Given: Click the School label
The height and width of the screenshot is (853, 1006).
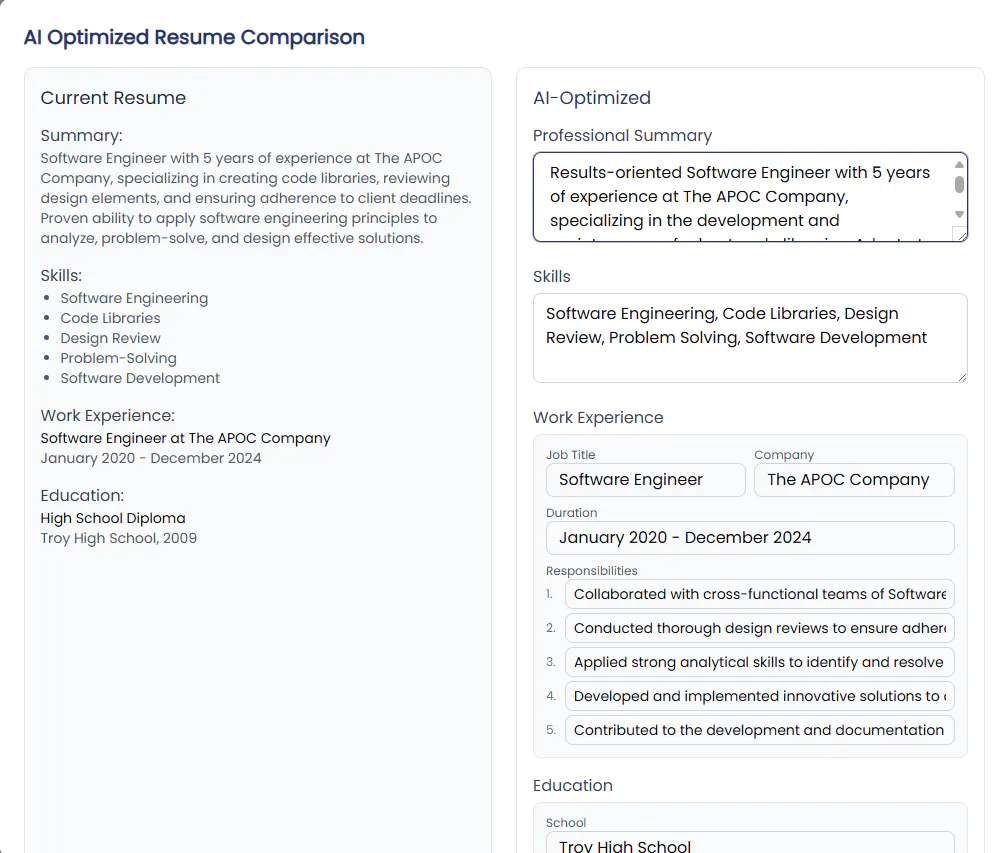Looking at the screenshot, I should tap(566, 823).
